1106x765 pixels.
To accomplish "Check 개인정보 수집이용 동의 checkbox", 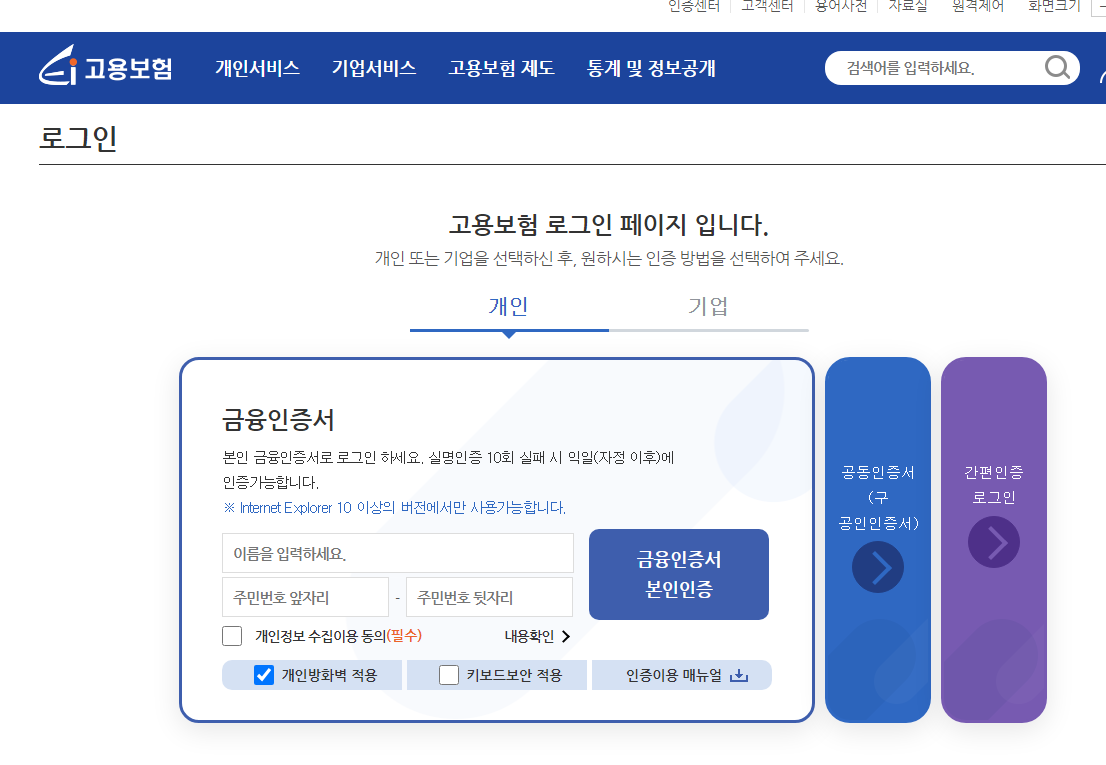I will point(232,636).
